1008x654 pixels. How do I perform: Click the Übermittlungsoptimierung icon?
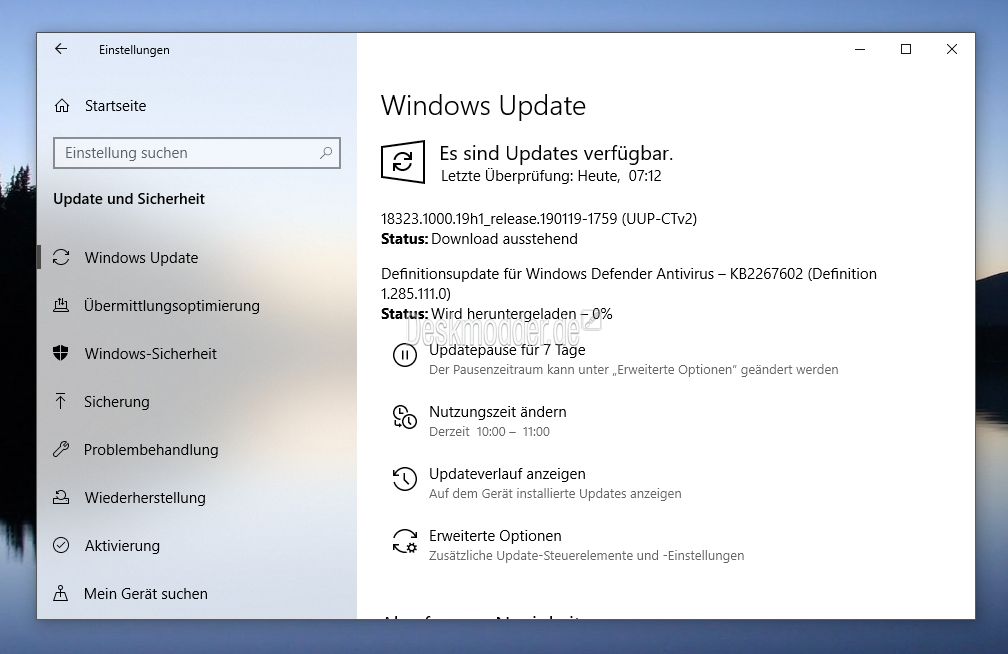click(x=61, y=305)
